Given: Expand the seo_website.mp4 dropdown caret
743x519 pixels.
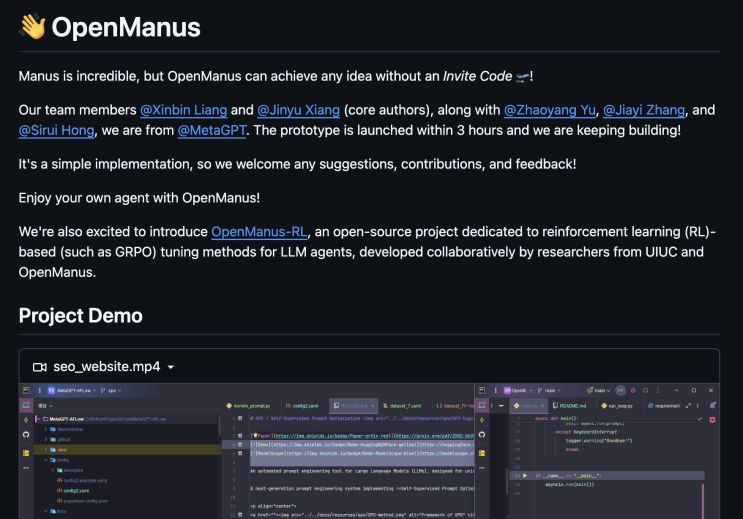Looking at the screenshot, I should pos(171,367).
